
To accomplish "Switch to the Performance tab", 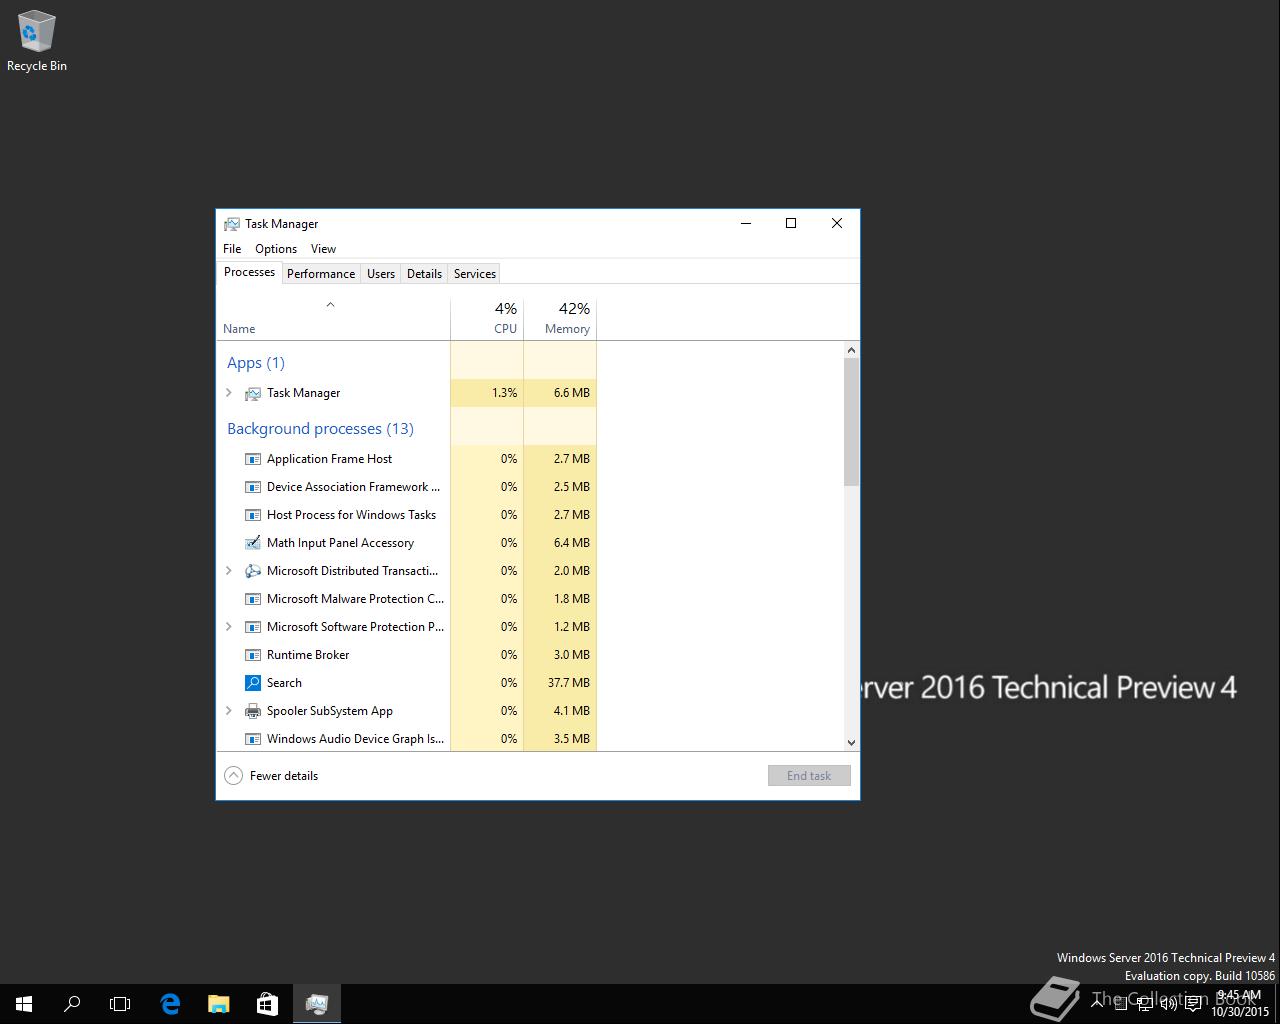I will pyautogui.click(x=321, y=274).
